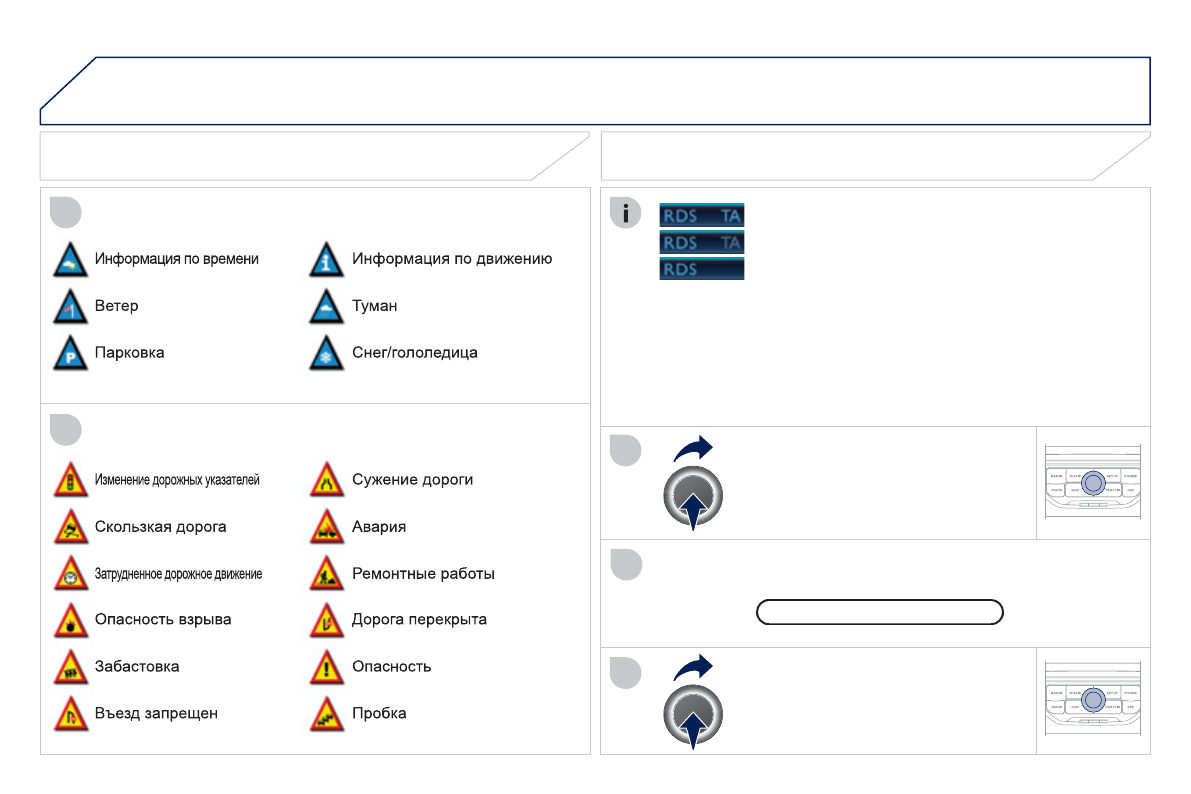1191x794 pixels.
Task: Select the Скользкая дорога slippery road sign
Action: [x=69, y=527]
